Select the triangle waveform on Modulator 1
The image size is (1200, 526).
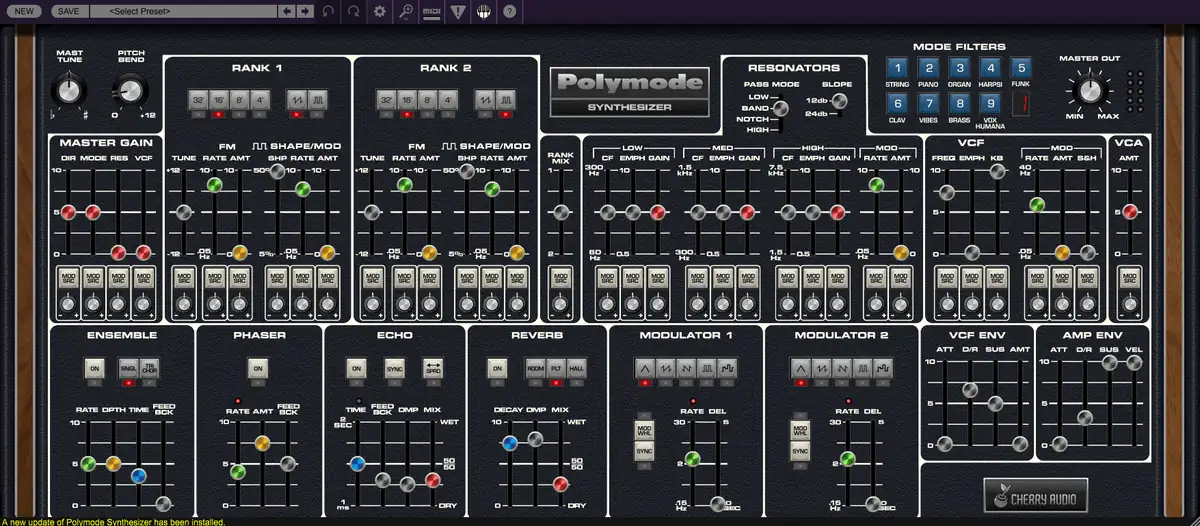coord(643,368)
